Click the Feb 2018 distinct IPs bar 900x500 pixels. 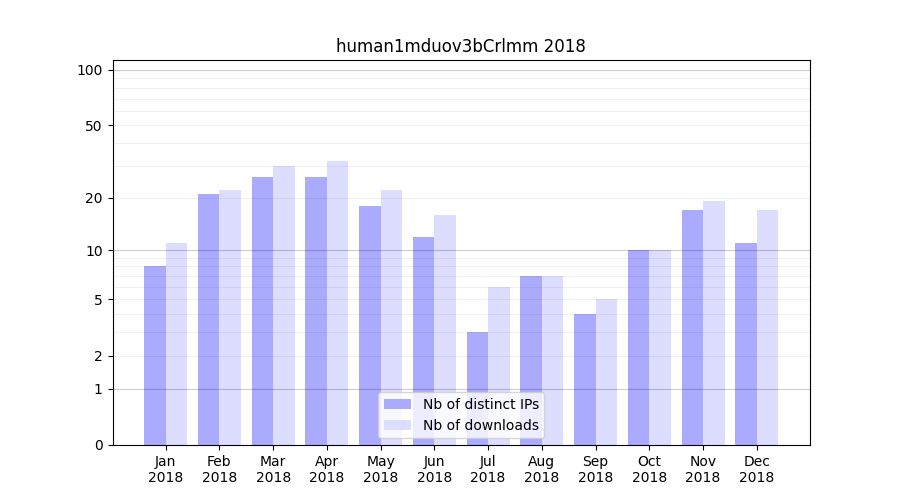pos(208,319)
